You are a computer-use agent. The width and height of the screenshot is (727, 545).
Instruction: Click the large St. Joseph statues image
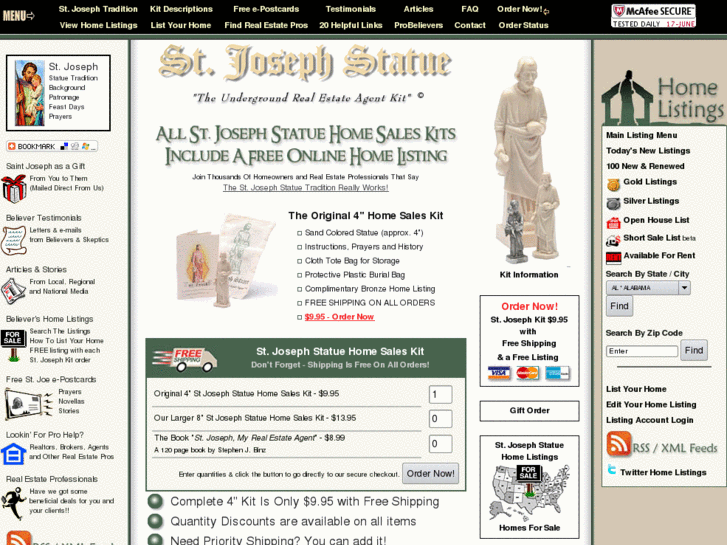528,160
